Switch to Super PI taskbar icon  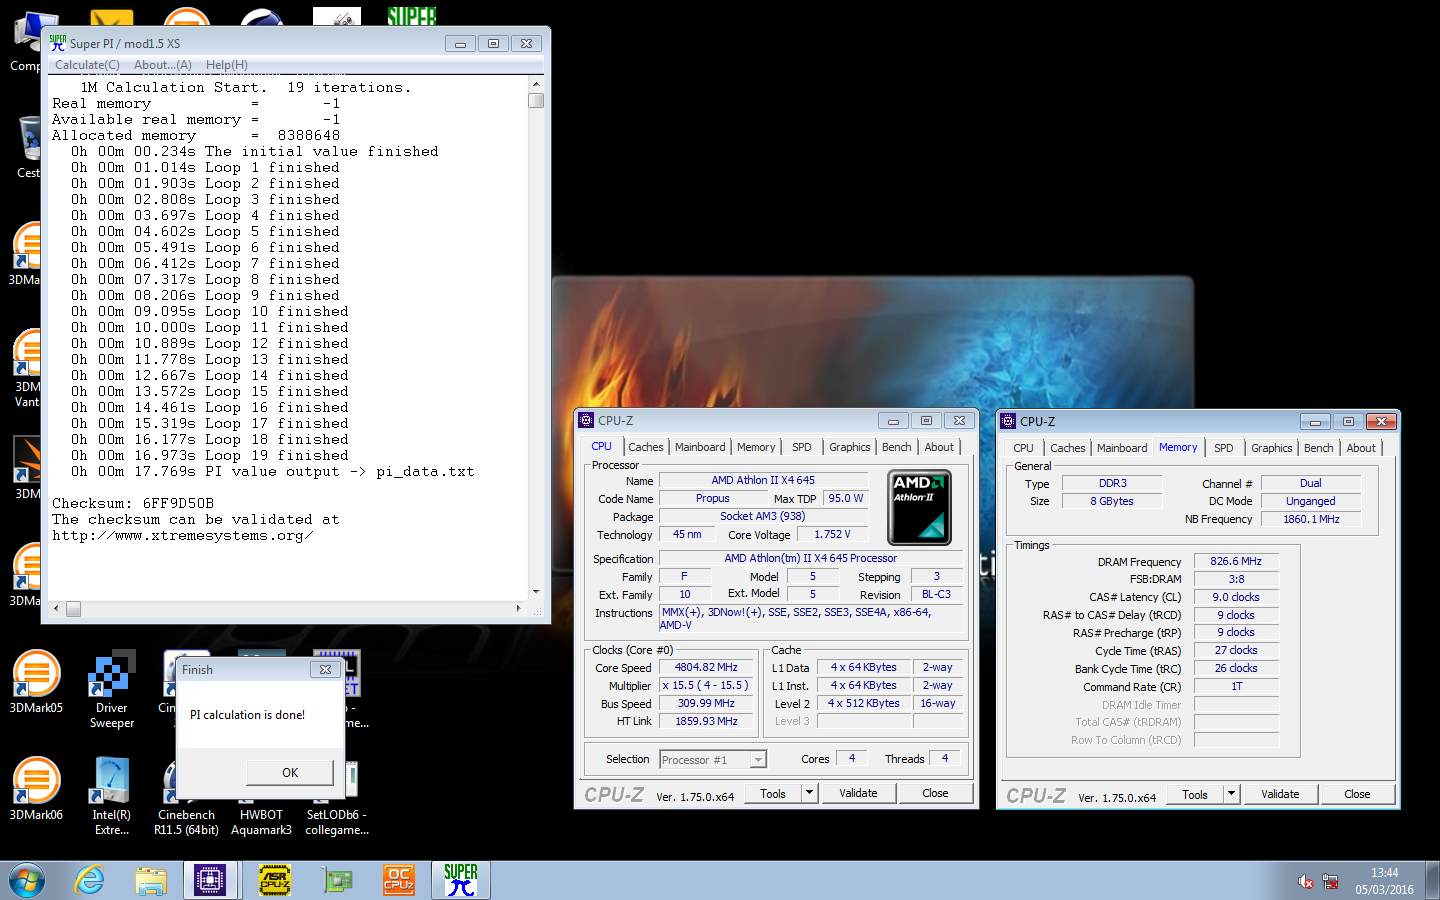[461, 881]
